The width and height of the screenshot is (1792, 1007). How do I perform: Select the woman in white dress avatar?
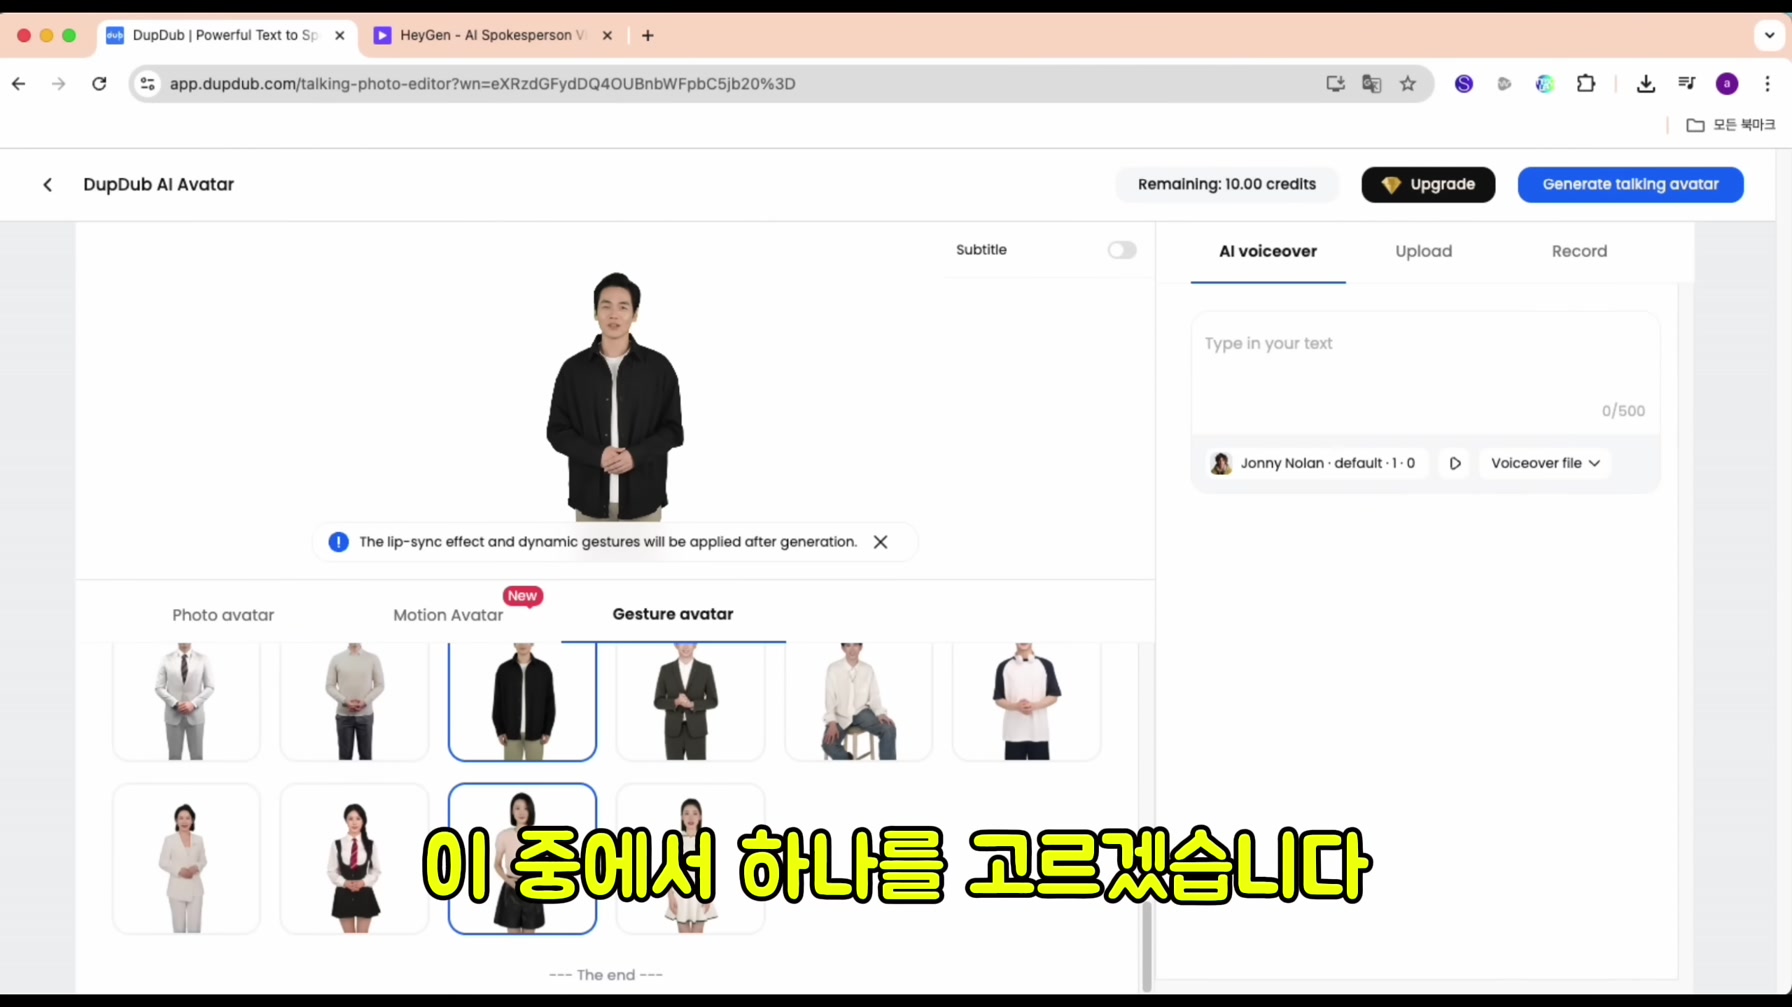pyautogui.click(x=690, y=859)
